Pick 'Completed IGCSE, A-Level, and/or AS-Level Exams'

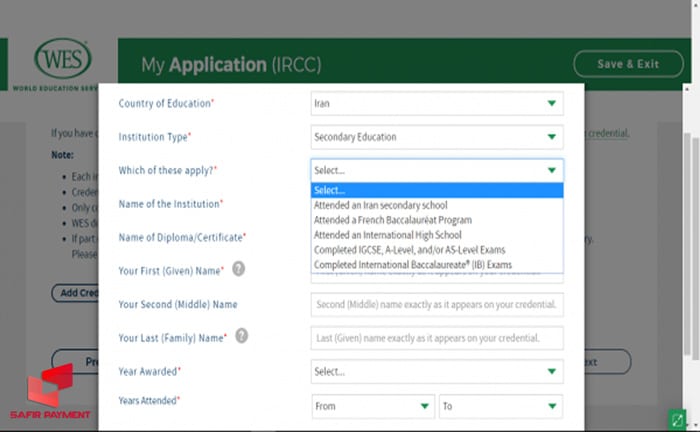[x=409, y=250]
